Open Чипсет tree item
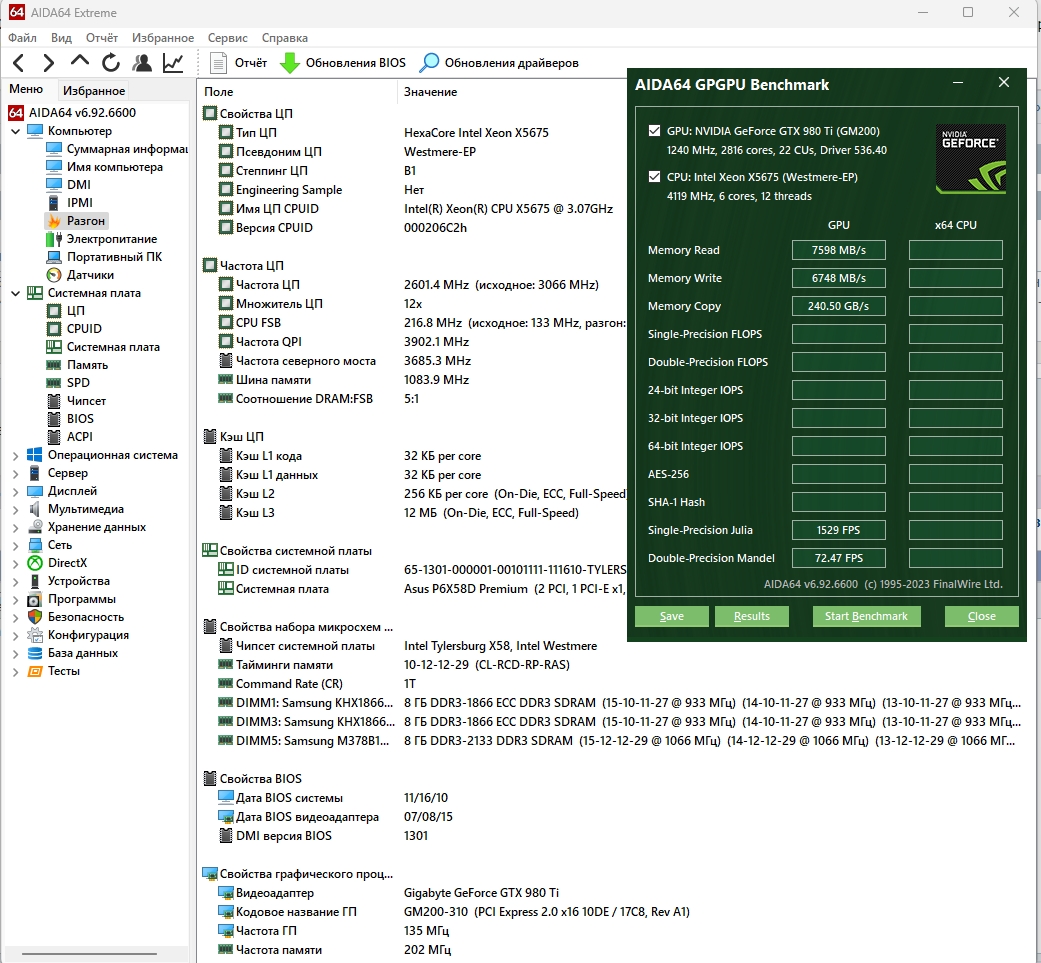The width and height of the screenshot is (1041, 963). [86, 401]
